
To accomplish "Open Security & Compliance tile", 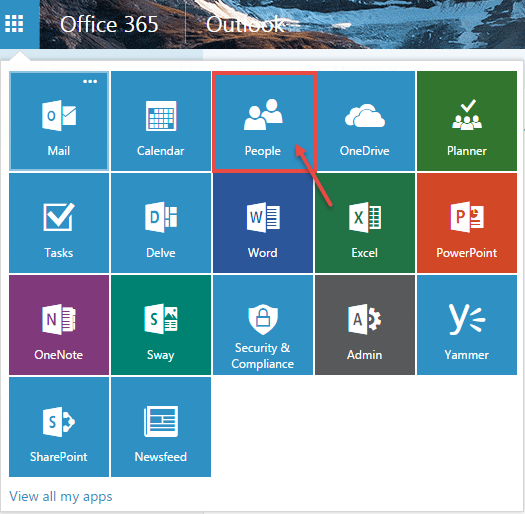I will (263, 325).
